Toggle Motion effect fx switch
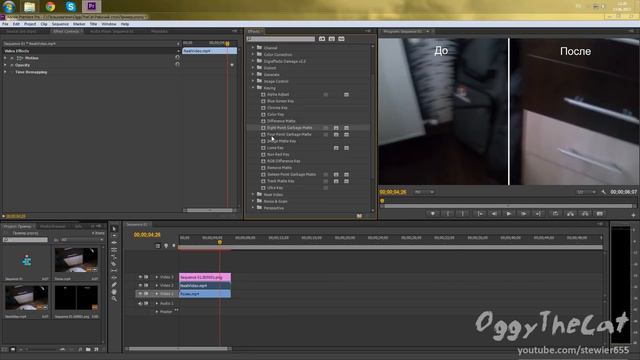The width and height of the screenshot is (640, 360). tap(12, 58)
